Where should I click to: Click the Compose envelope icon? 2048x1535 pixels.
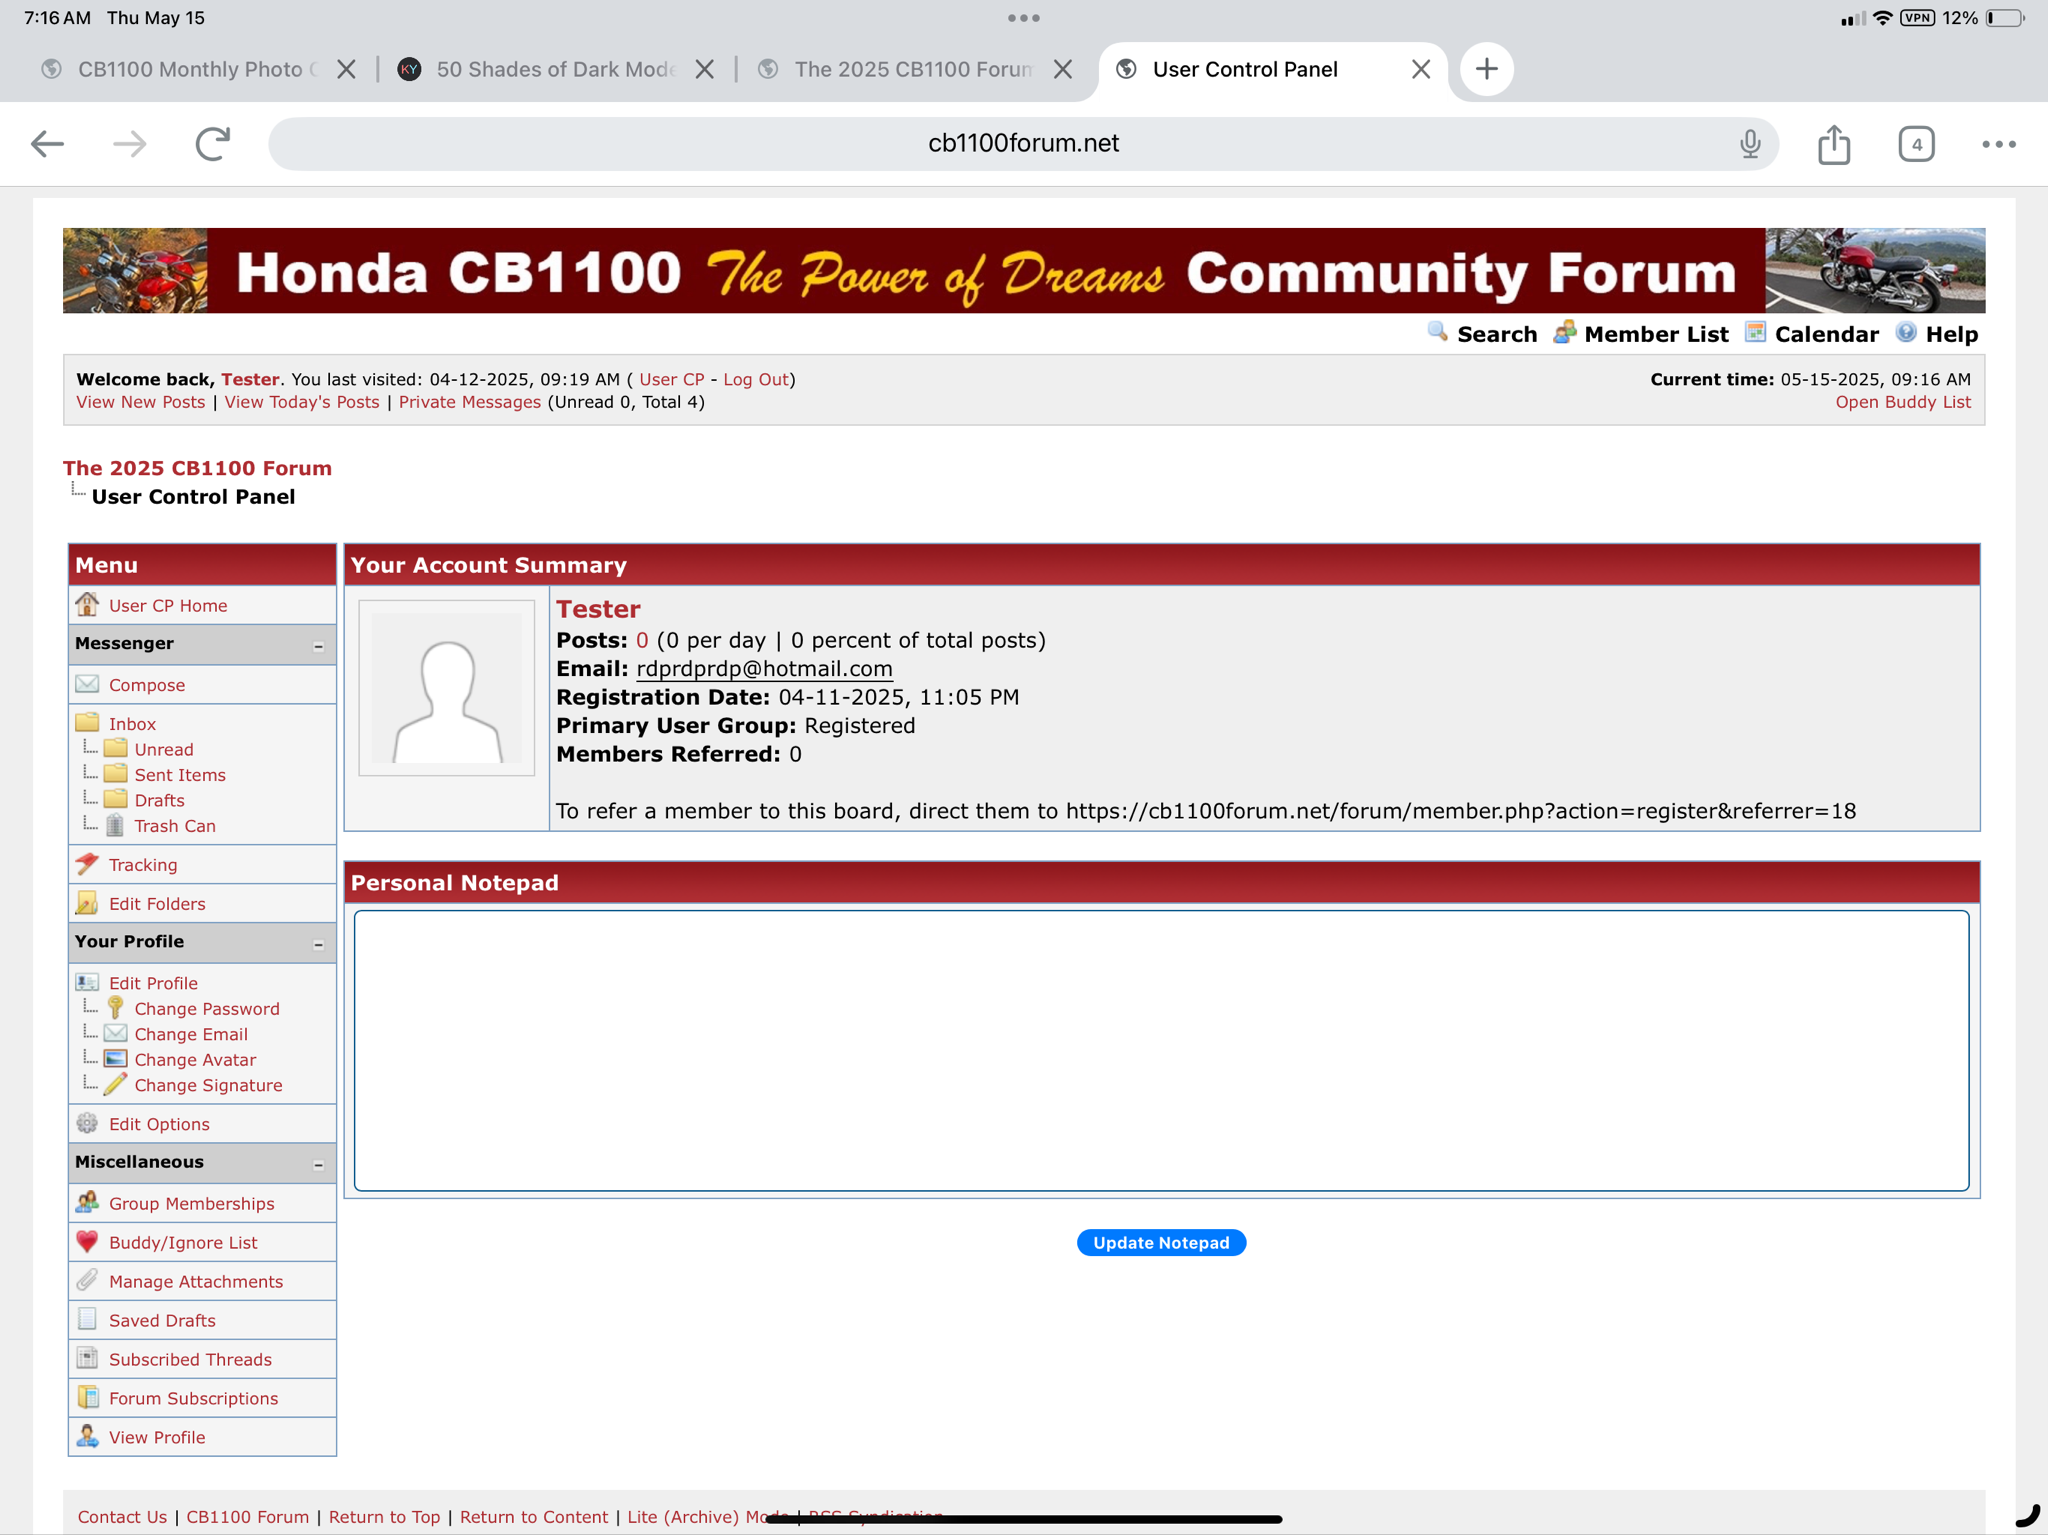(88, 684)
